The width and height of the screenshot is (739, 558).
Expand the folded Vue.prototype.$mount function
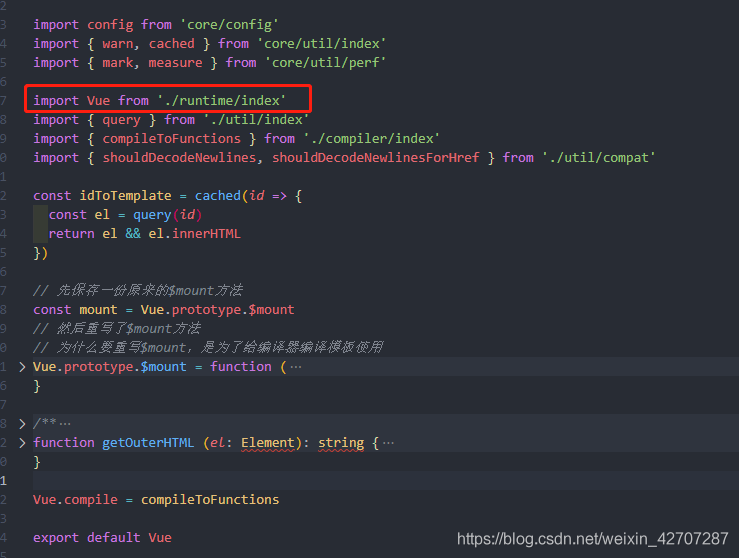coord(22,367)
